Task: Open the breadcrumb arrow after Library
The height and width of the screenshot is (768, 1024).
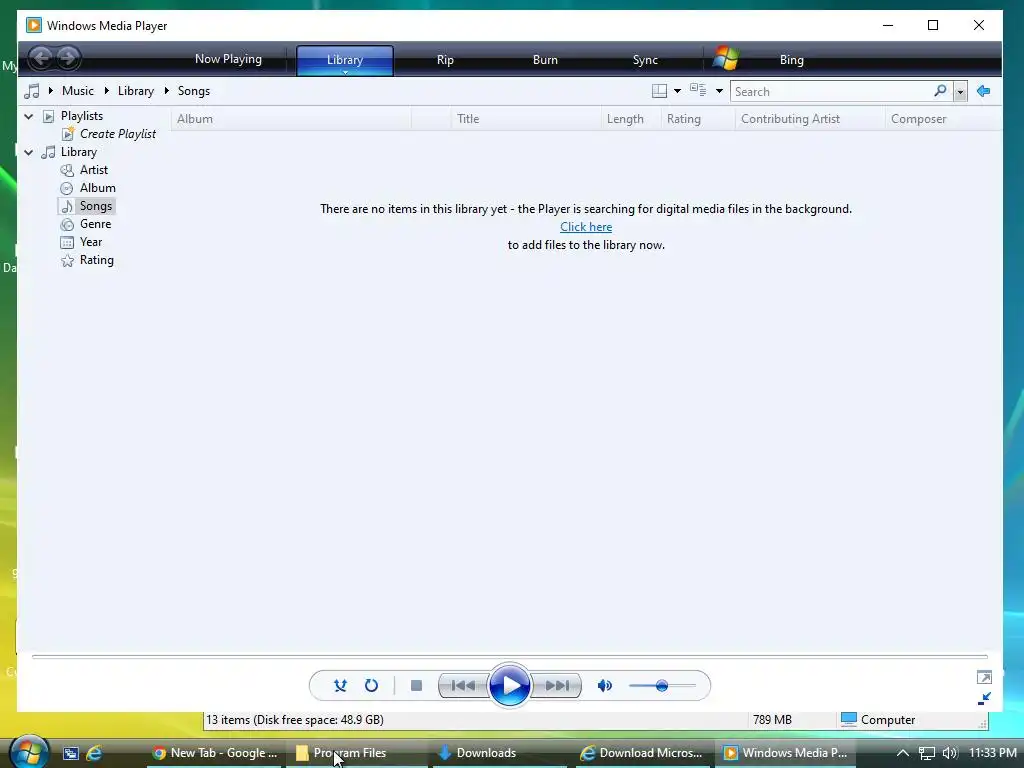Action: (167, 91)
